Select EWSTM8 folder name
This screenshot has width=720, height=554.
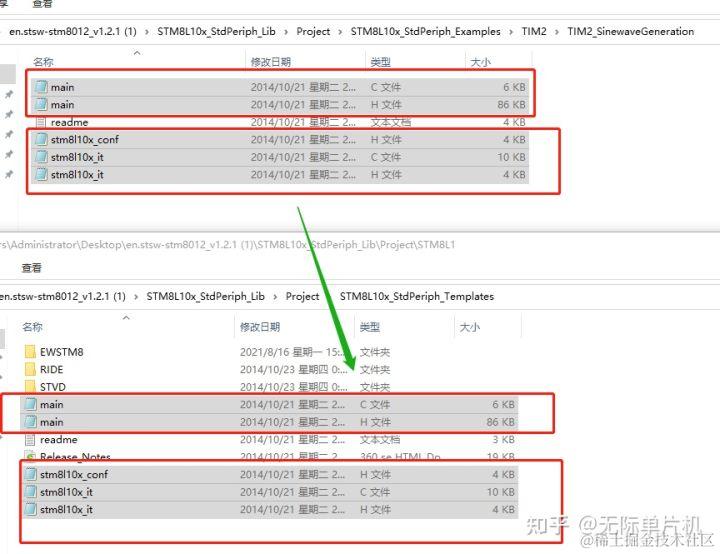tap(62, 352)
